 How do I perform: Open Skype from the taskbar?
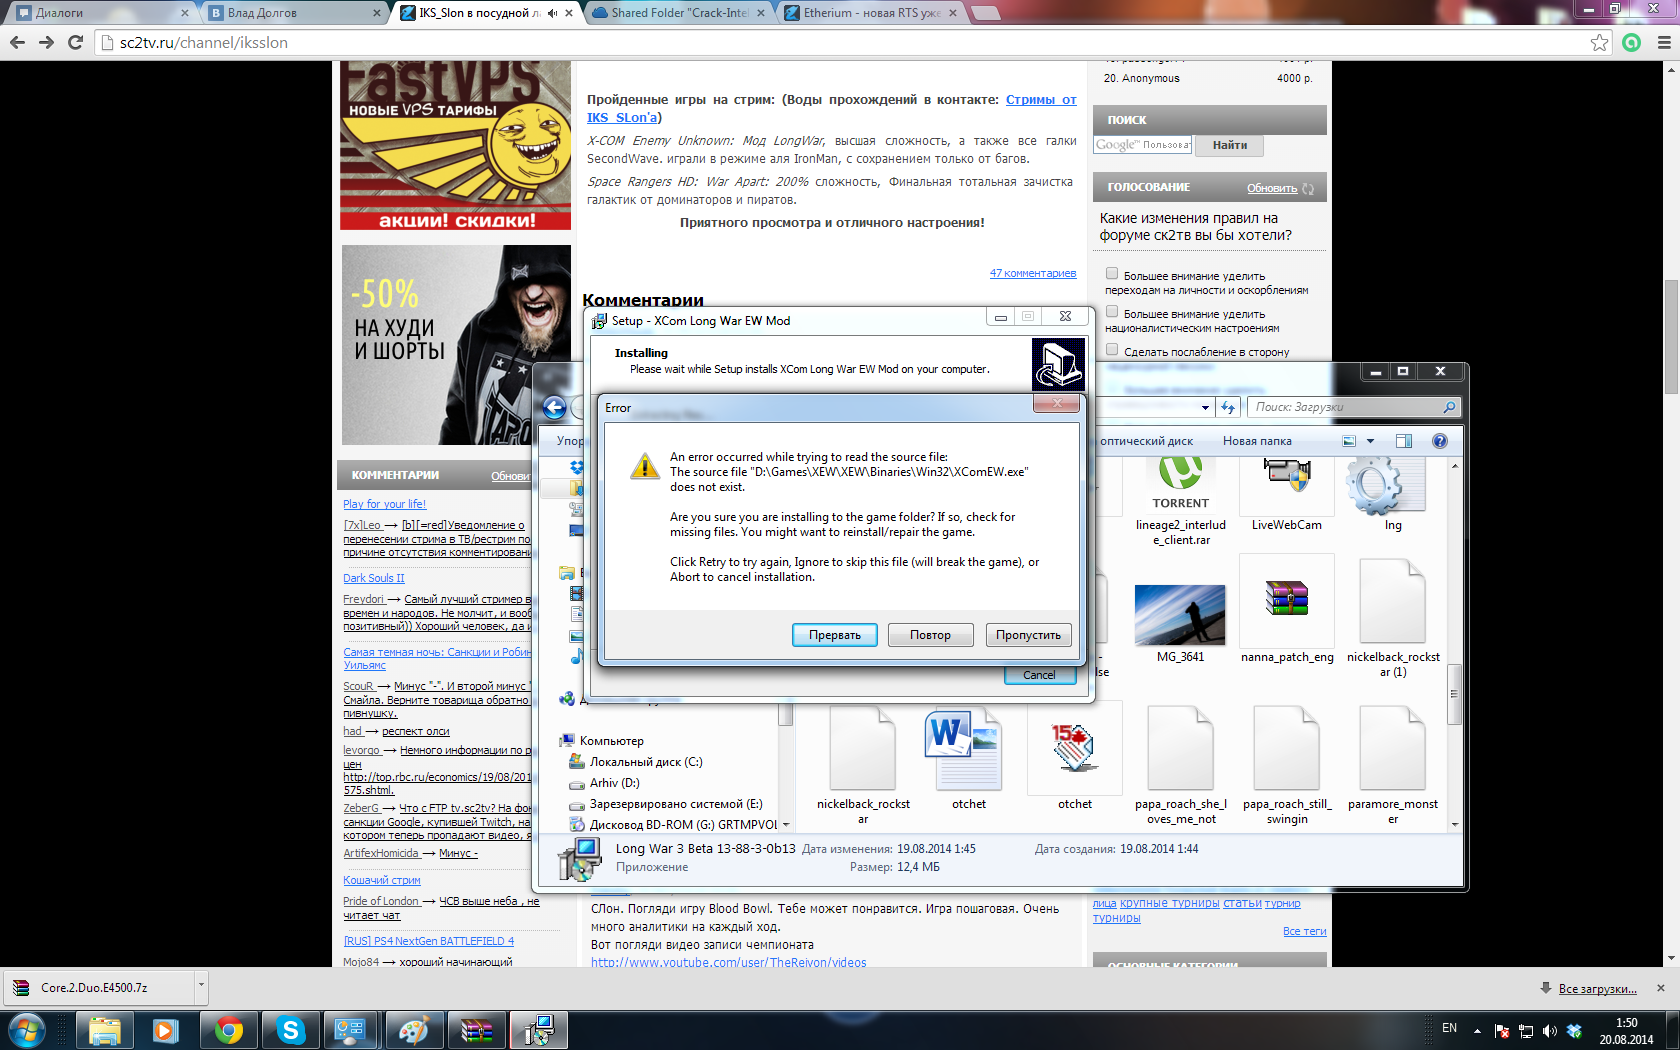[x=291, y=1030]
